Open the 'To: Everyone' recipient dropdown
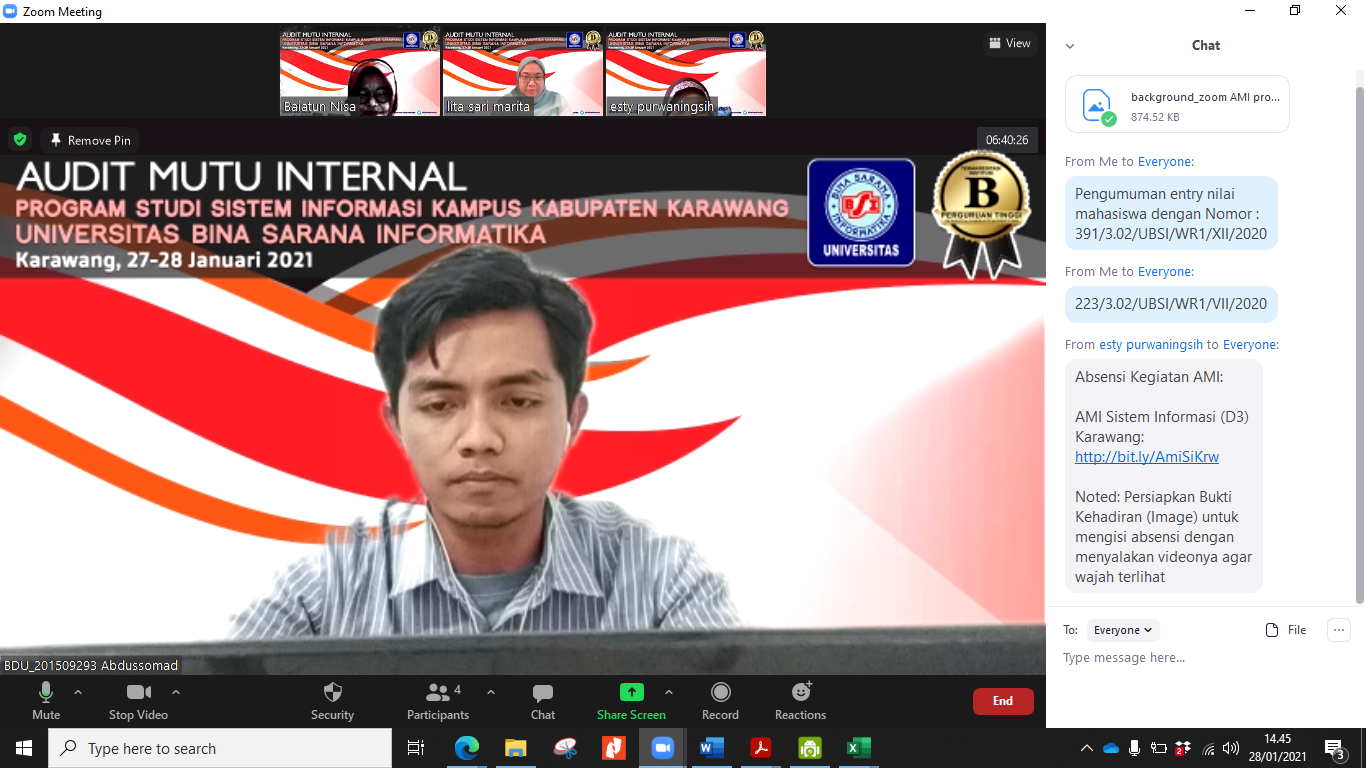Image resolution: width=1366 pixels, height=768 pixels. (x=1123, y=630)
